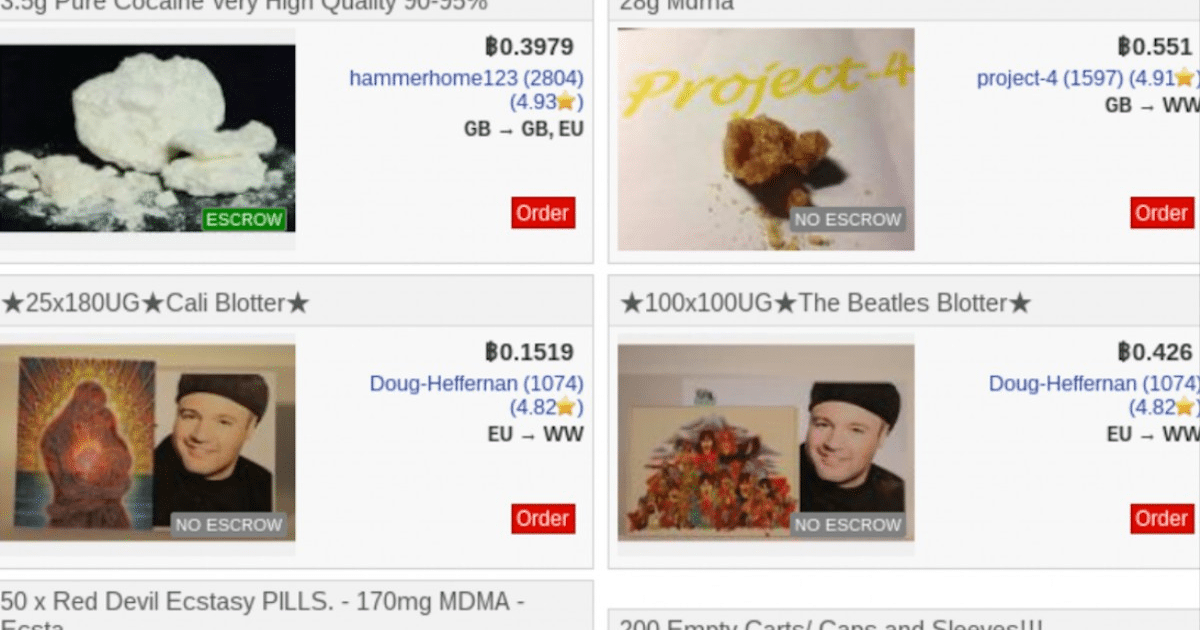Open the ★25x180UG★Cali Blotter★ listing title

point(155,303)
